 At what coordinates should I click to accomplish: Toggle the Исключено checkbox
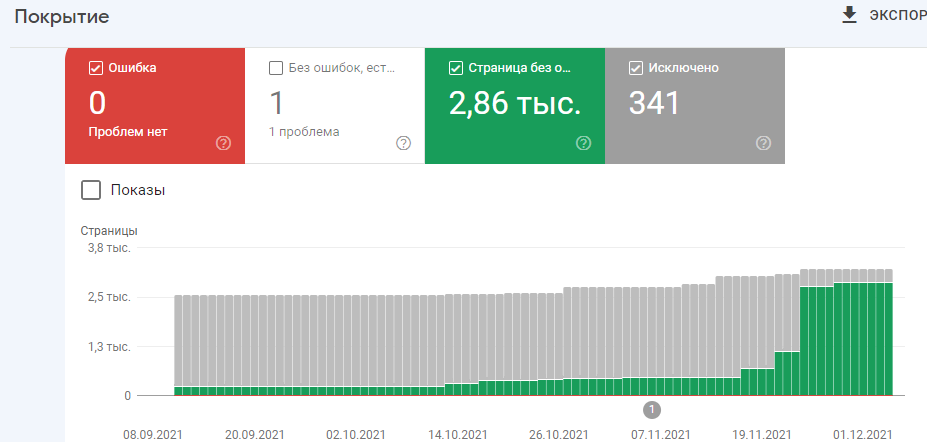636,68
